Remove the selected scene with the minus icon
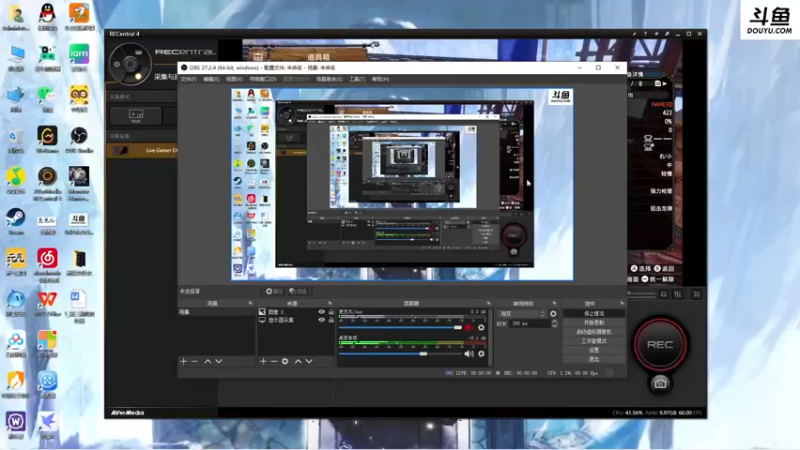 tap(194, 361)
